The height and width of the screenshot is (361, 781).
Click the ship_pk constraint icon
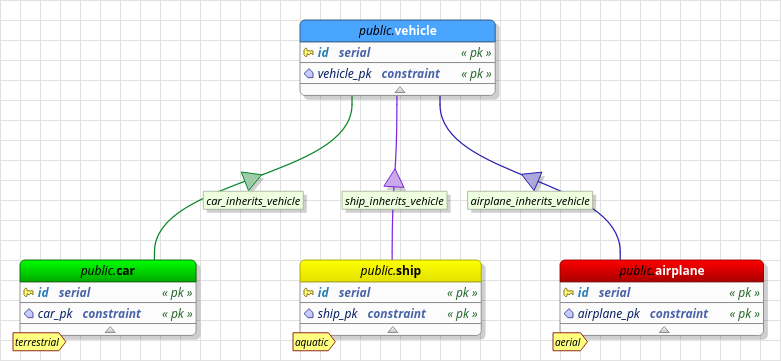tap(309, 314)
